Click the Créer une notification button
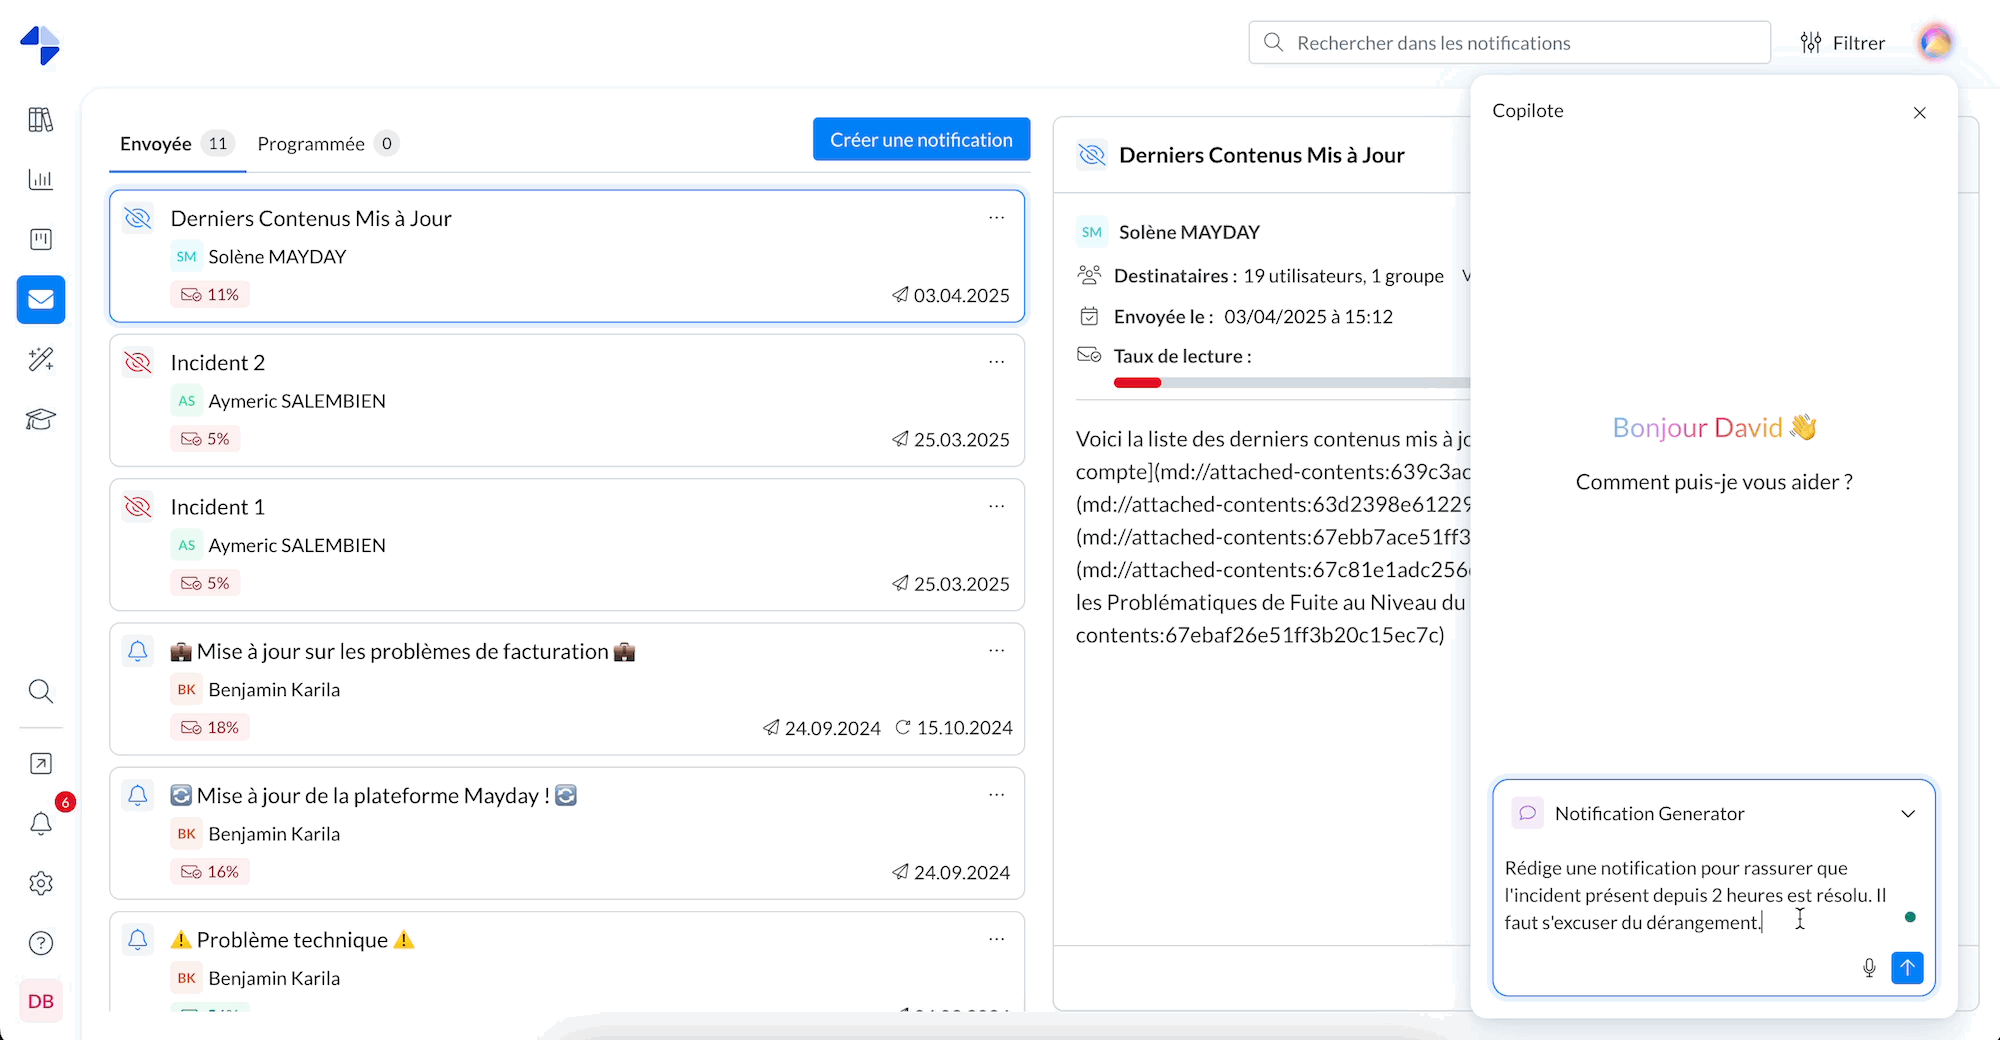Screen dimensions: 2000x1040 (x=921, y=140)
